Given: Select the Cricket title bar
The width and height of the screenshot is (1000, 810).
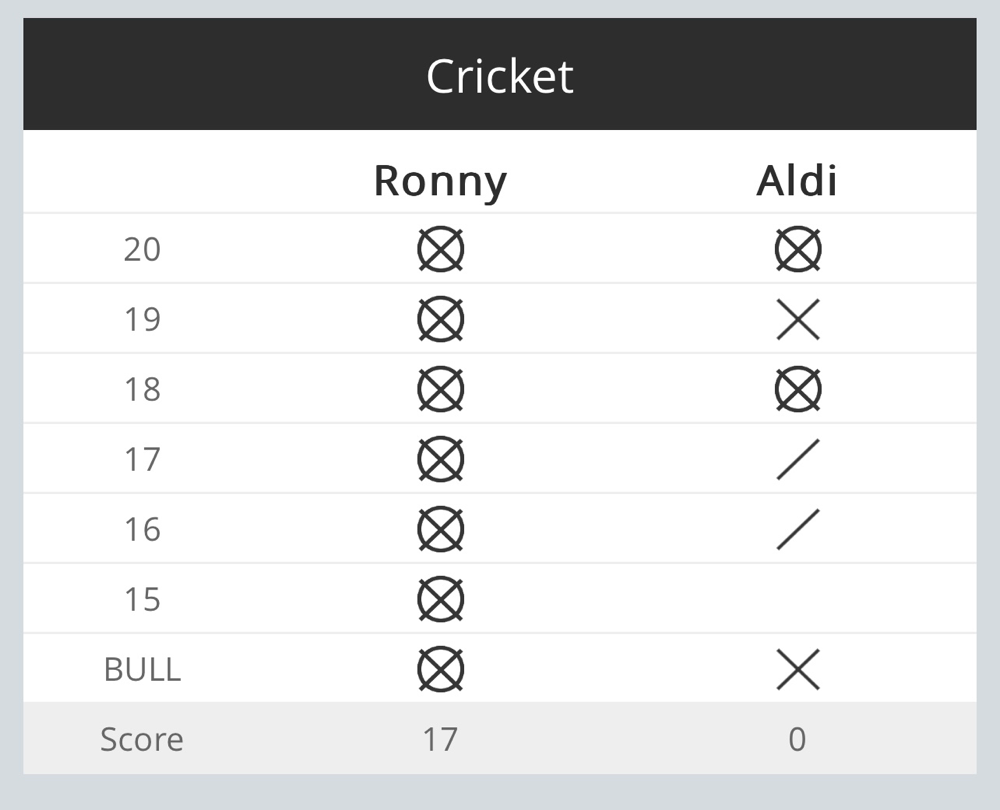Looking at the screenshot, I should [500, 74].
